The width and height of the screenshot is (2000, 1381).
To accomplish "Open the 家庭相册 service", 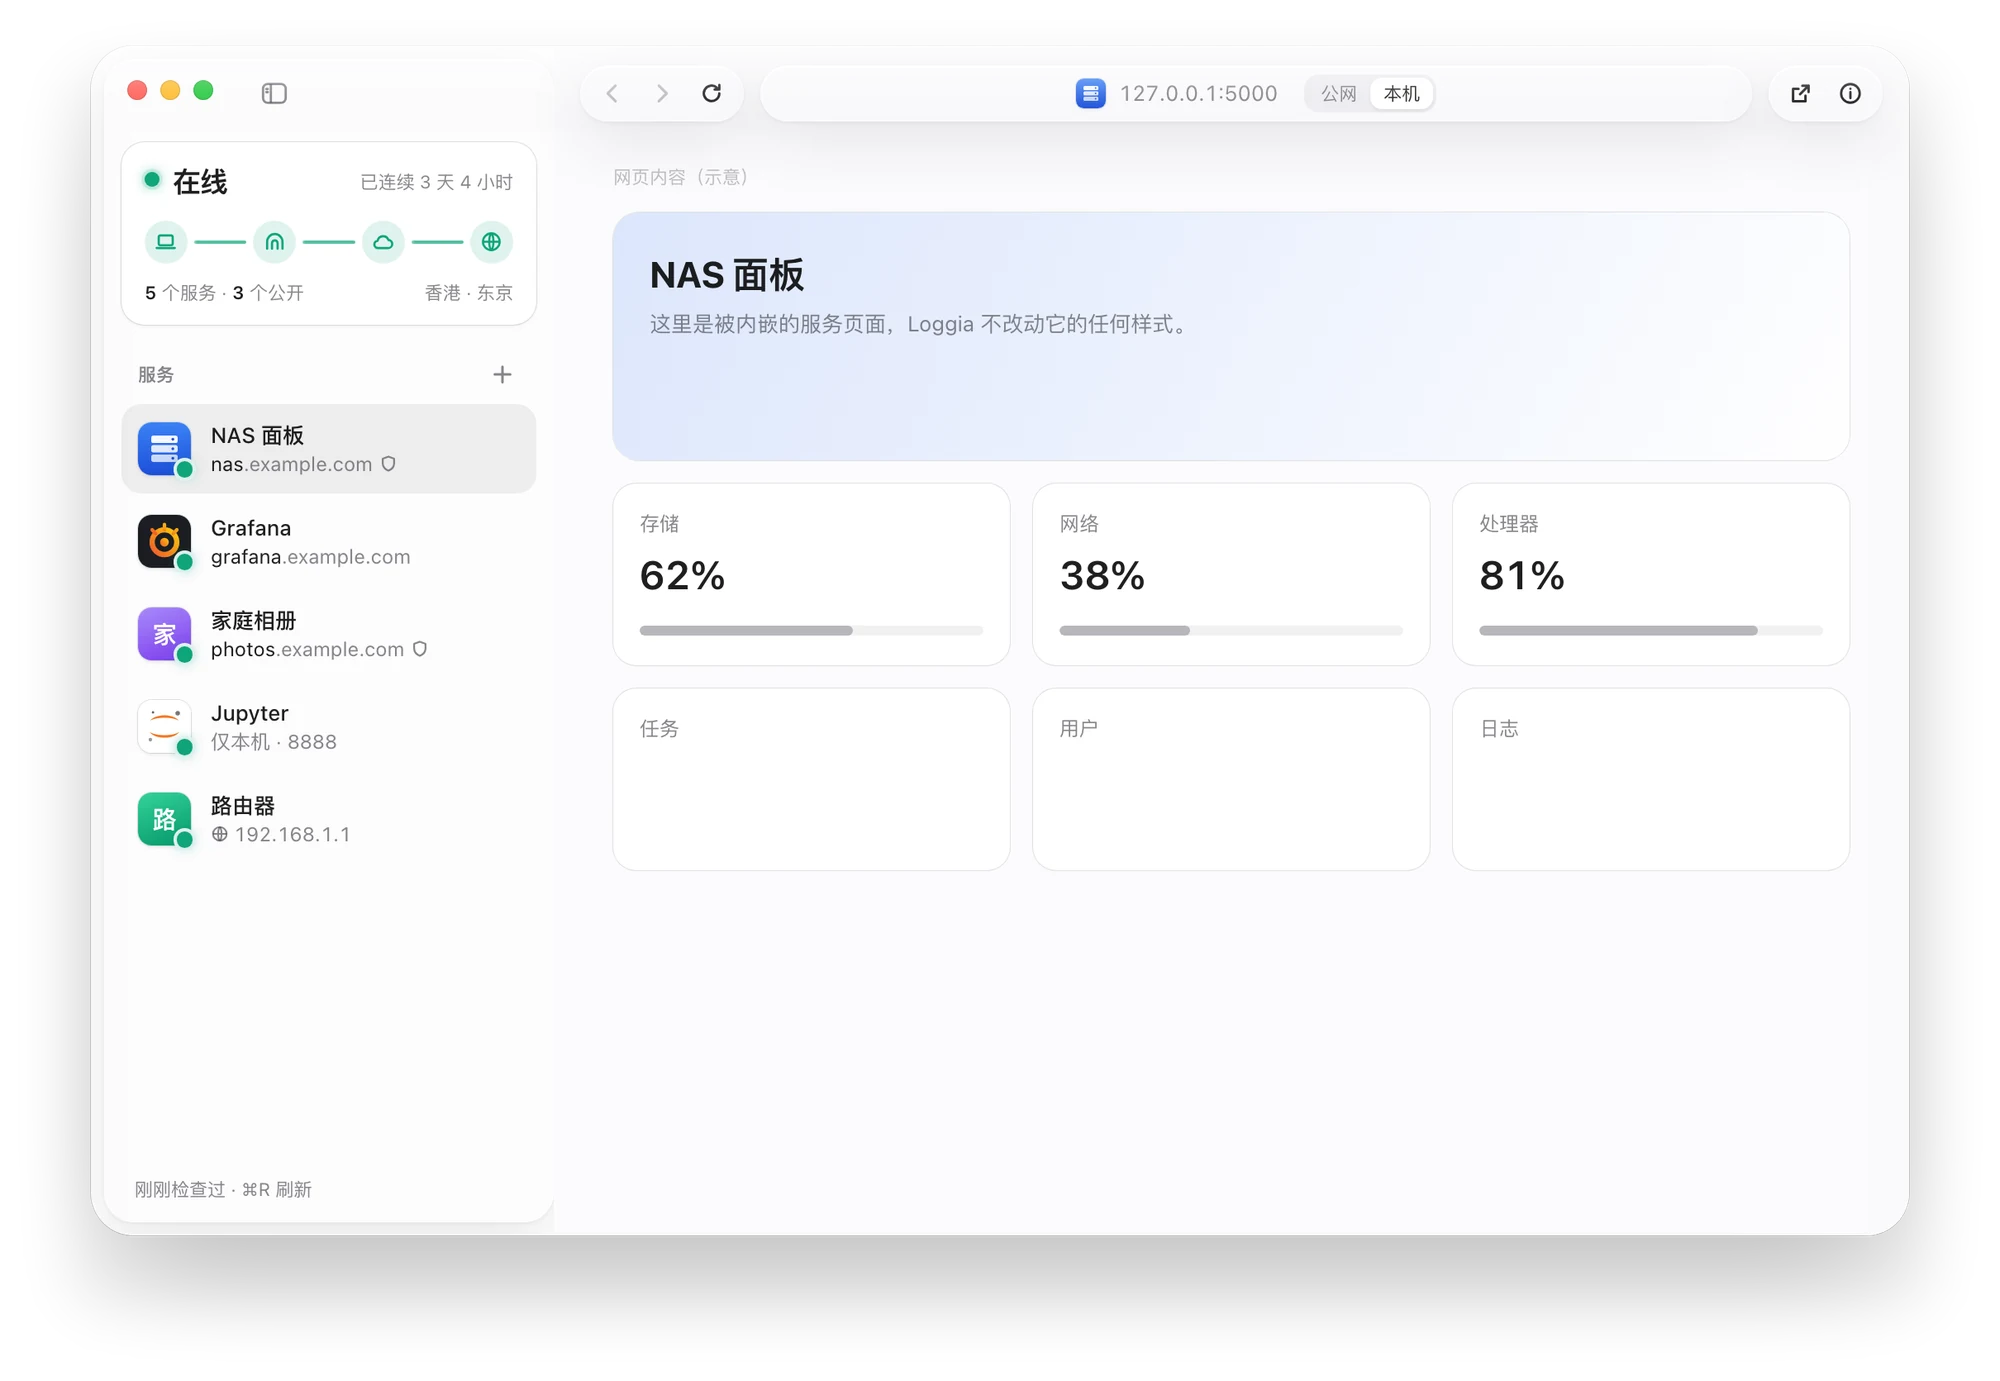I will 329,634.
